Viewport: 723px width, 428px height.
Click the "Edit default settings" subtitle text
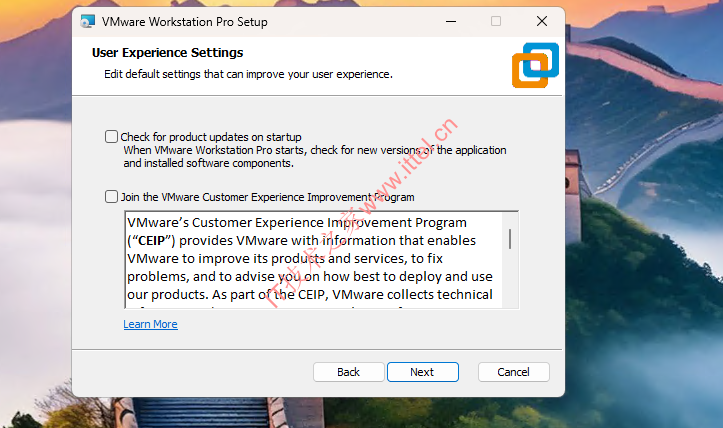click(x=248, y=74)
